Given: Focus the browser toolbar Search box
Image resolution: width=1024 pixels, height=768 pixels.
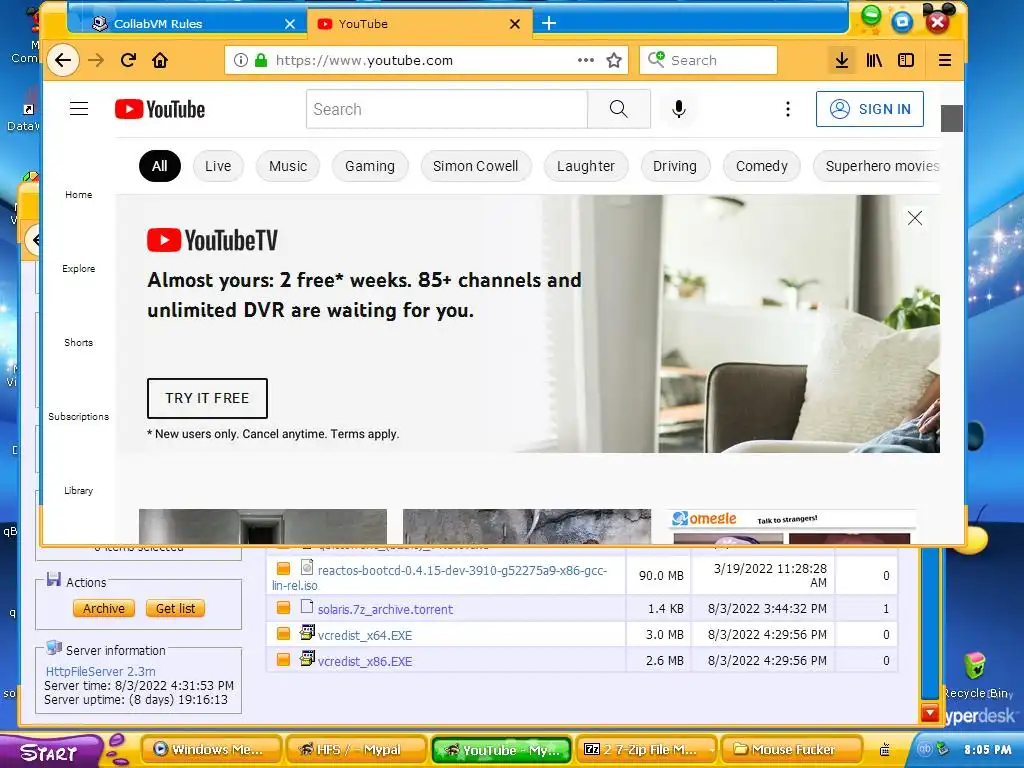Looking at the screenshot, I should click(709, 61).
